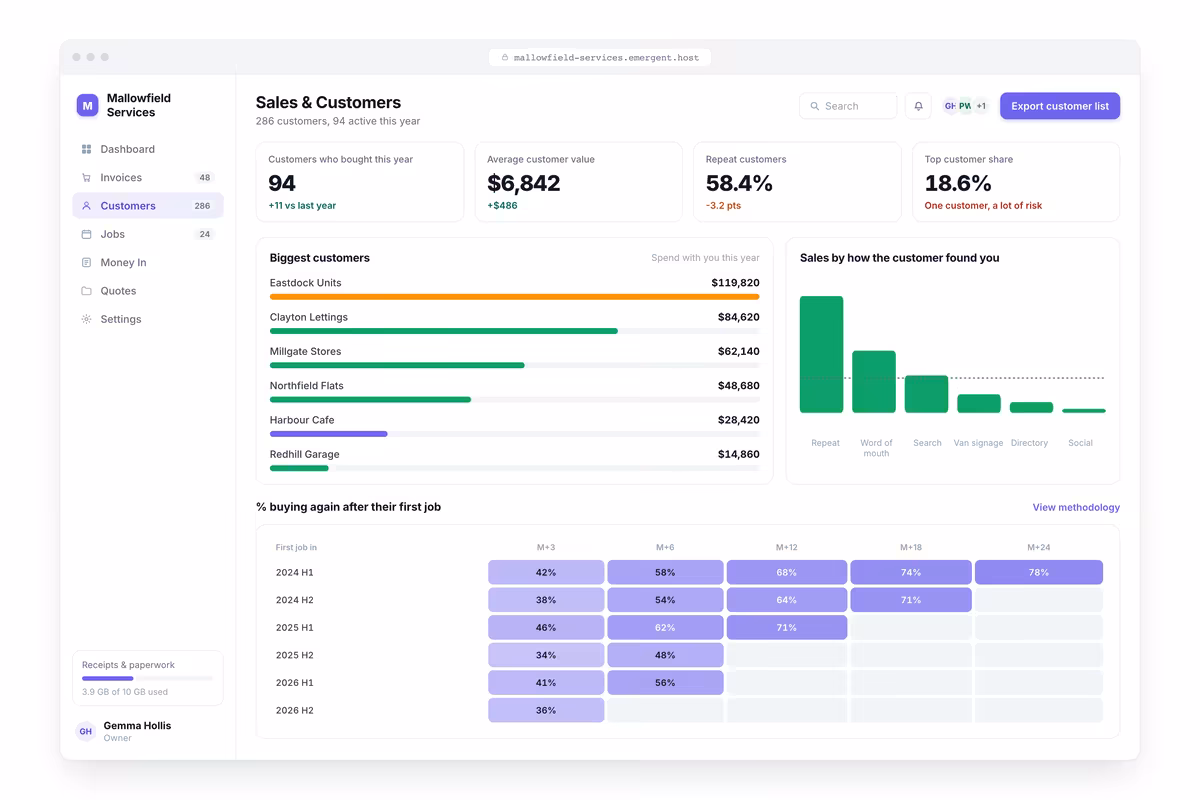
Task: Open the Repeat customers card
Action: [797, 182]
